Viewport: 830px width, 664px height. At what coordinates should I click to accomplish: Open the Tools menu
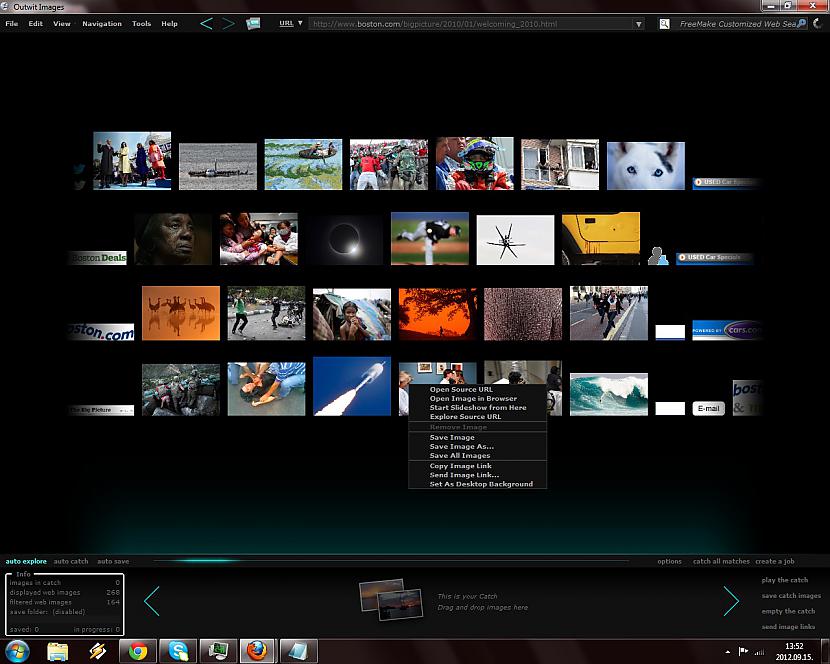[x=141, y=23]
